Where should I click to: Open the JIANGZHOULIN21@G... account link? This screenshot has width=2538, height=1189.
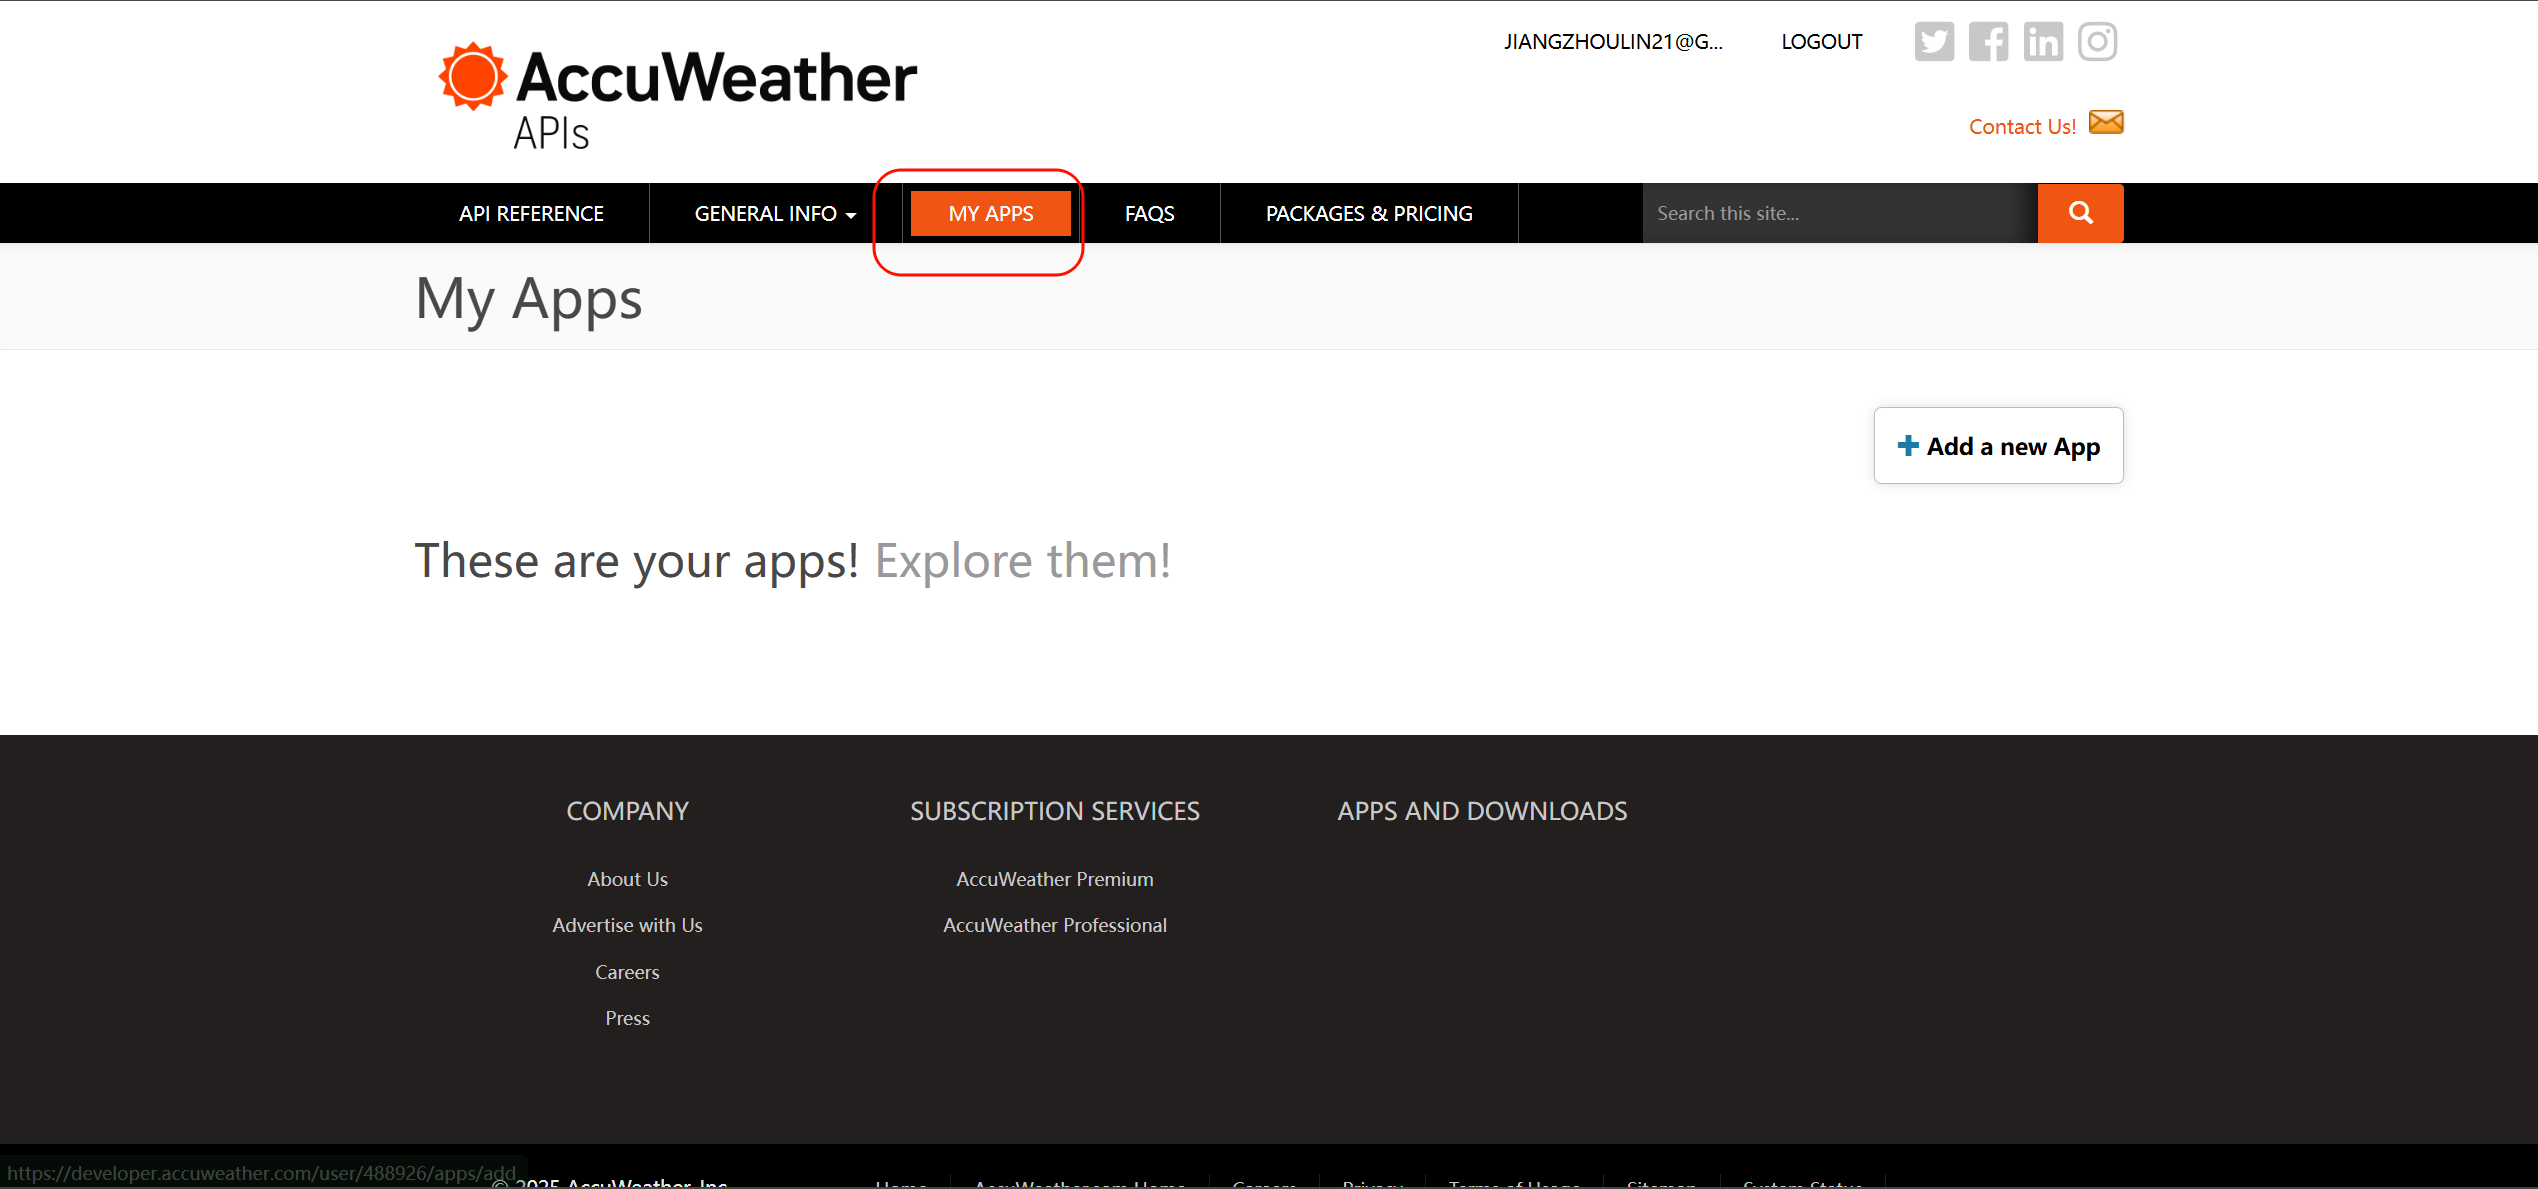(1613, 42)
